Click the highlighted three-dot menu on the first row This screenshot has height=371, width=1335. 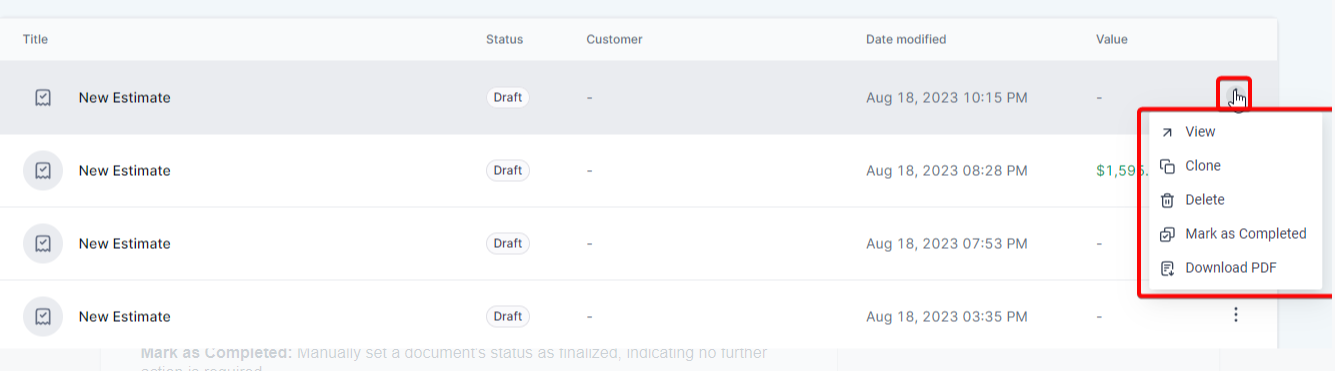(1235, 96)
